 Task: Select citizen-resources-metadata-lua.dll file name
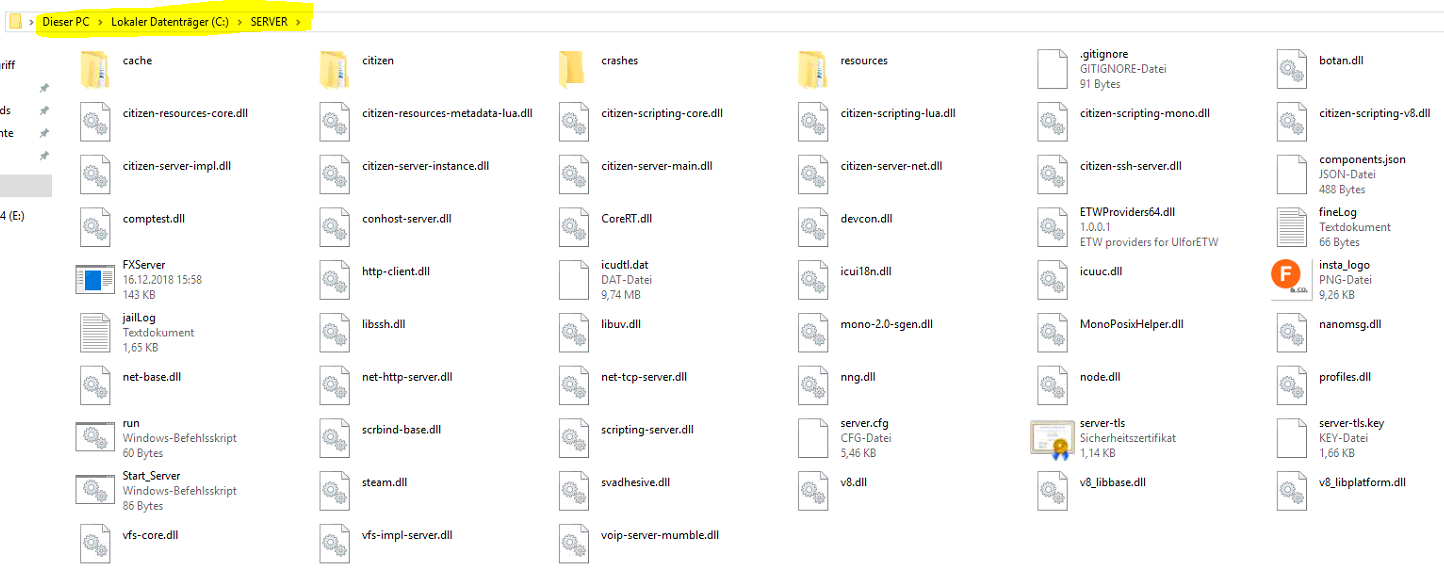(447, 113)
